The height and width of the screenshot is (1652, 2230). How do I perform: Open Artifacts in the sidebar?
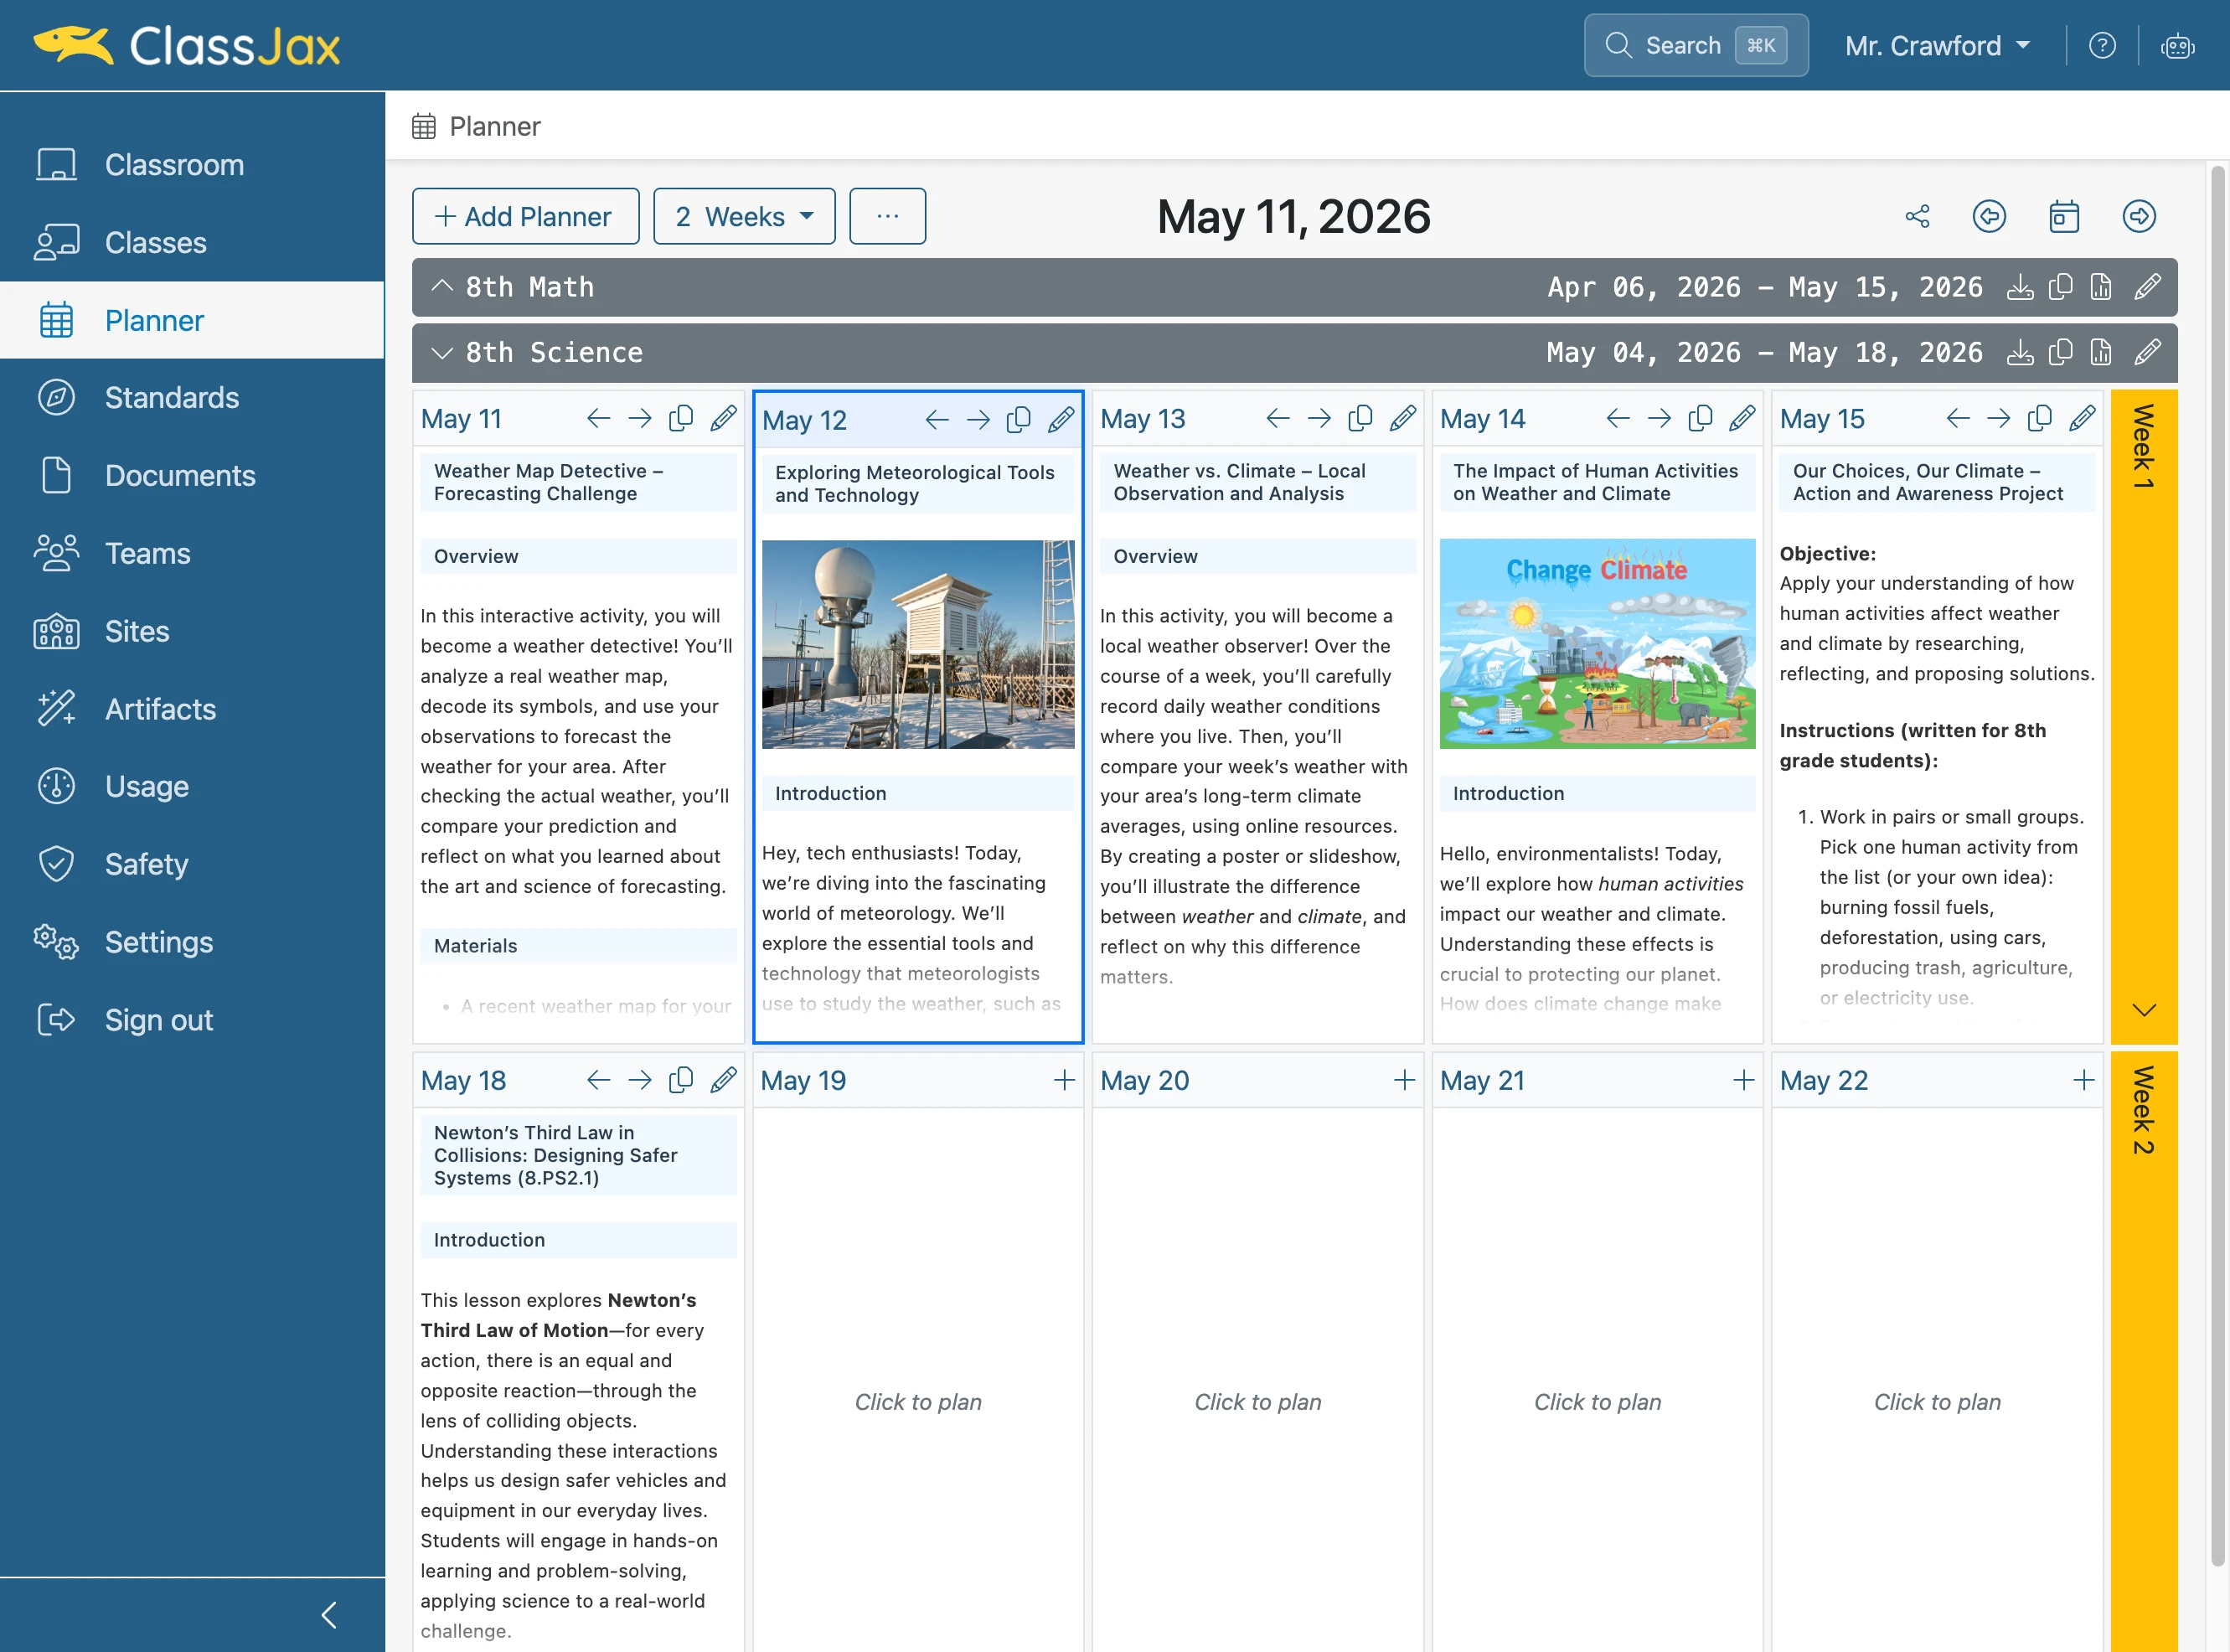pos(192,708)
